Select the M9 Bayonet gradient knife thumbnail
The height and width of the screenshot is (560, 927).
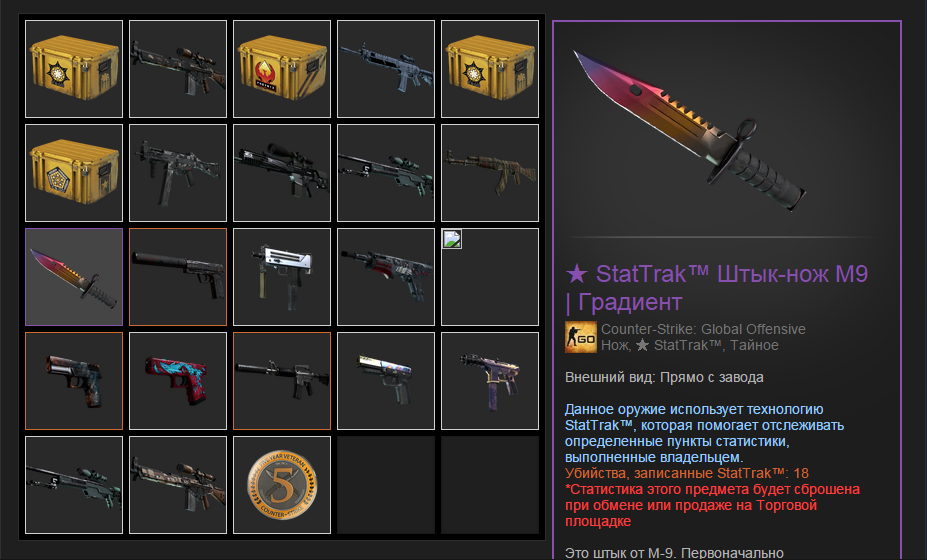pyautogui.click(x=74, y=277)
